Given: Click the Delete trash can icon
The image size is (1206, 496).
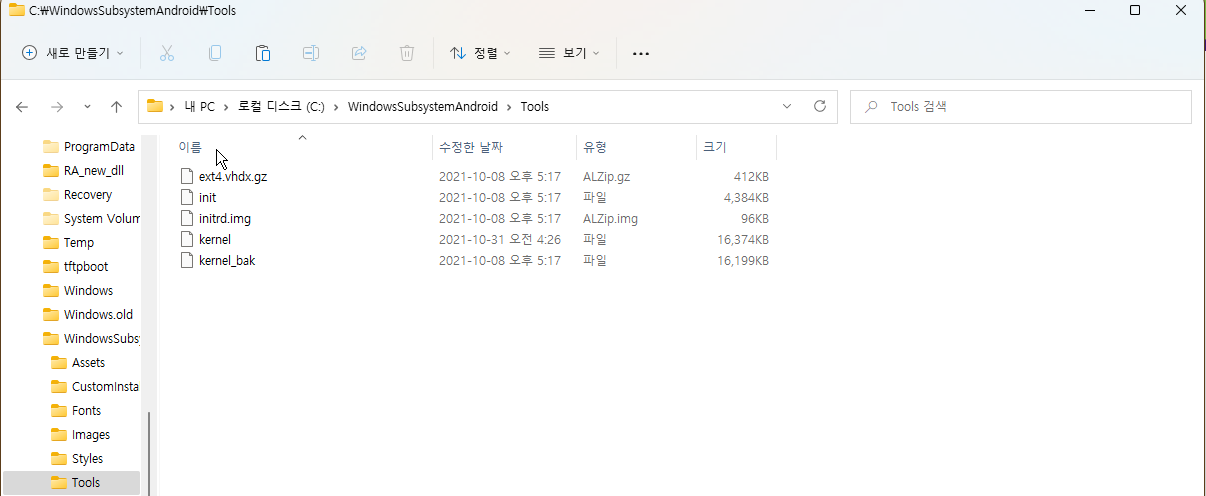Looking at the screenshot, I should (x=407, y=53).
